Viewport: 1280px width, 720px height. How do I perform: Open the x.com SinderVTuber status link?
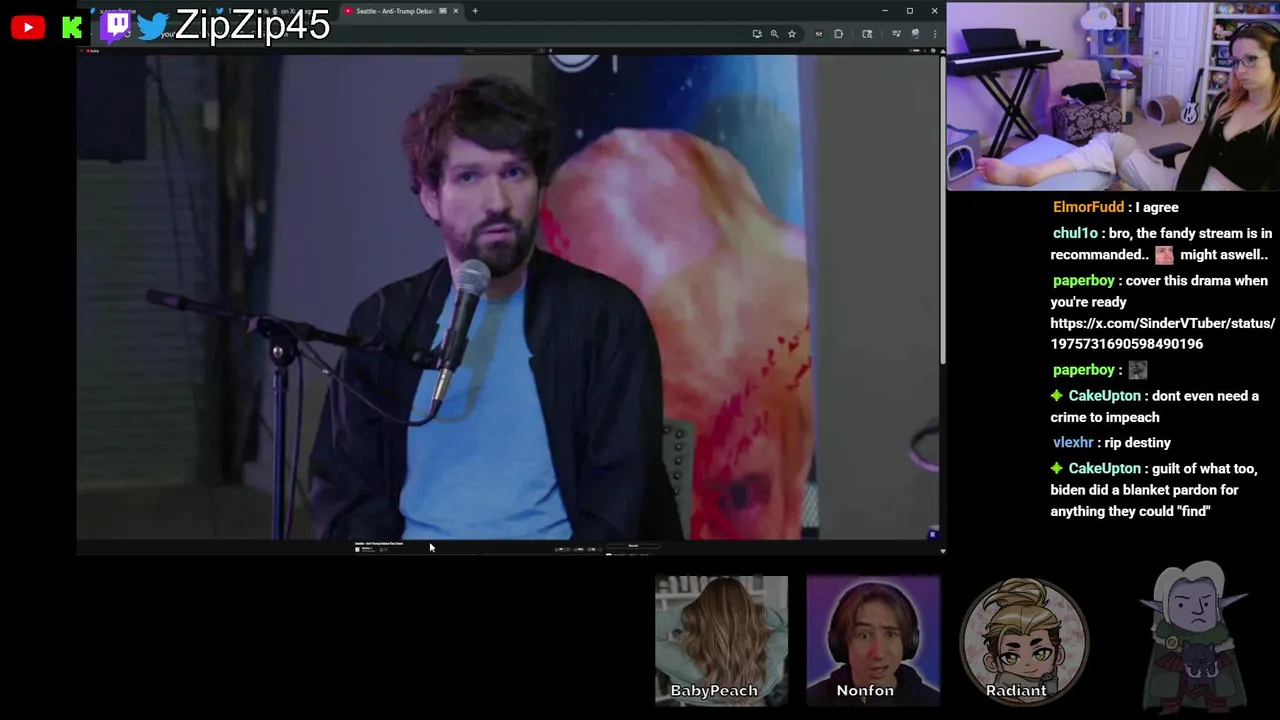point(1162,334)
